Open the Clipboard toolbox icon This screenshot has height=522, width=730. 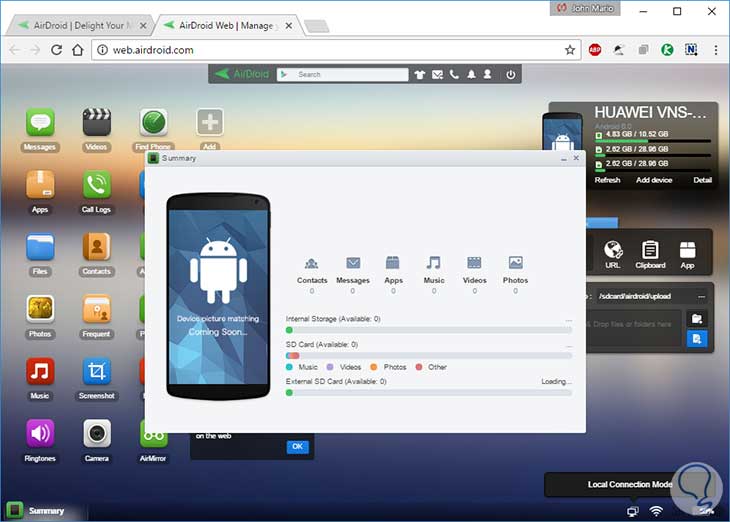[650, 254]
